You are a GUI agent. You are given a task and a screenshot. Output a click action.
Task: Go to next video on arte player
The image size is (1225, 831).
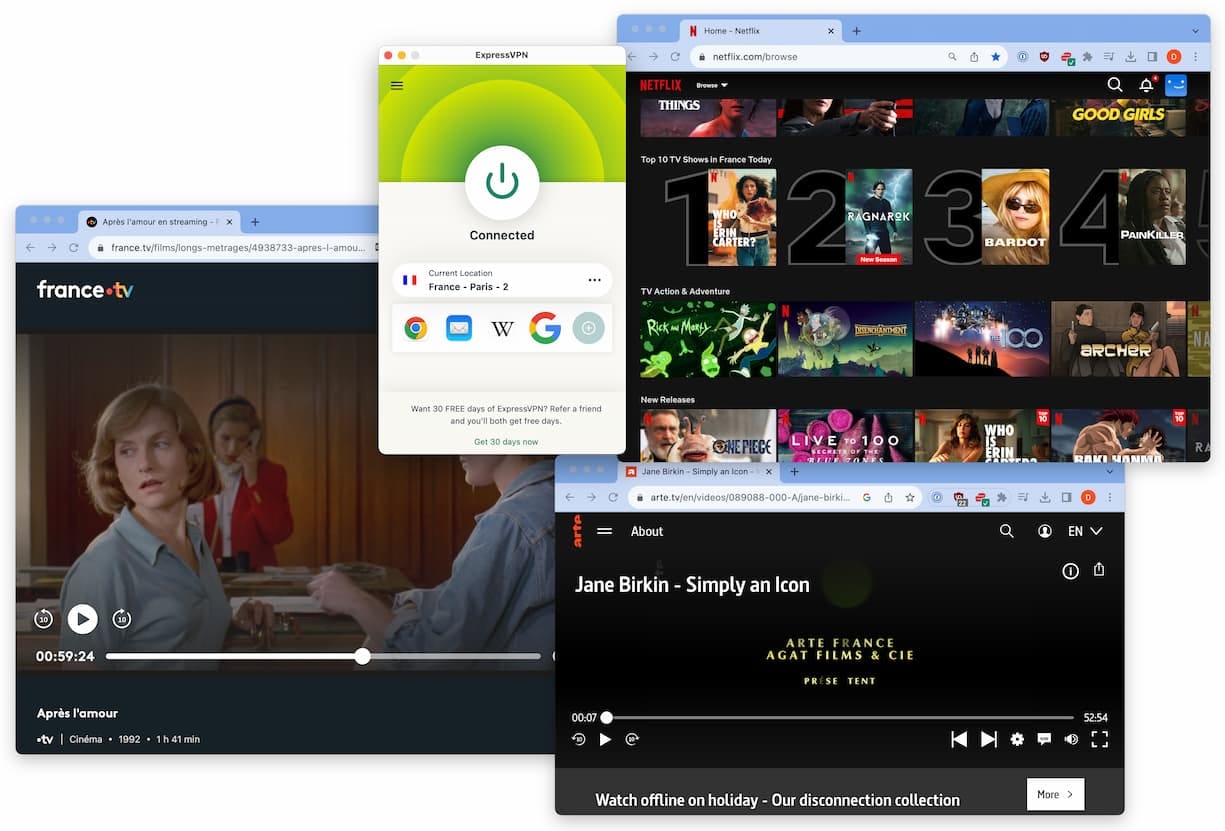coord(989,739)
